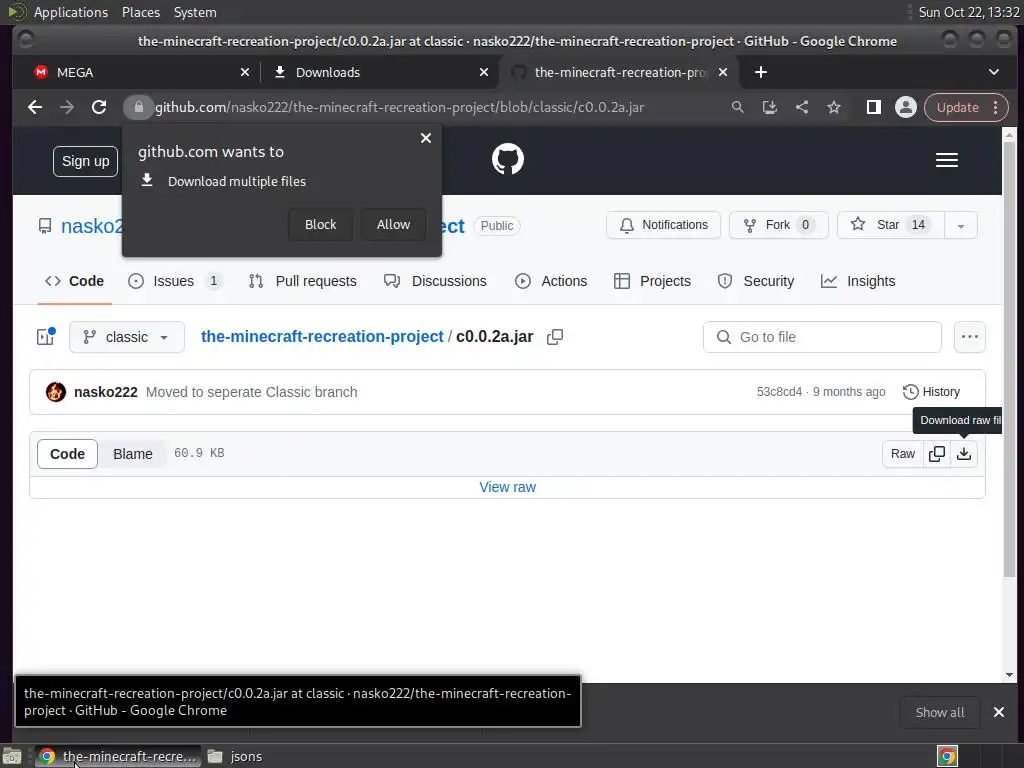The height and width of the screenshot is (768, 1024).
Task: Open the System menu
Action: (x=195, y=12)
